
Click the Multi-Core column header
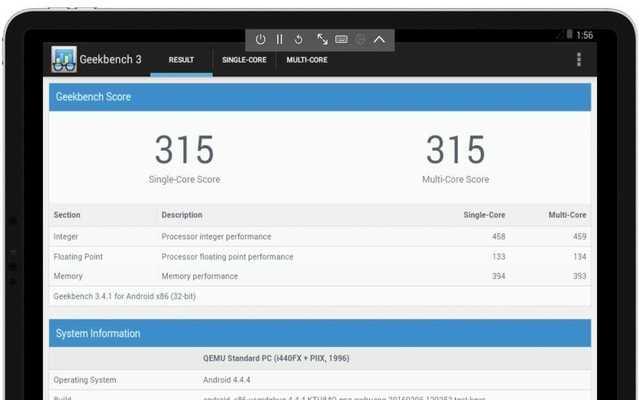click(567, 215)
